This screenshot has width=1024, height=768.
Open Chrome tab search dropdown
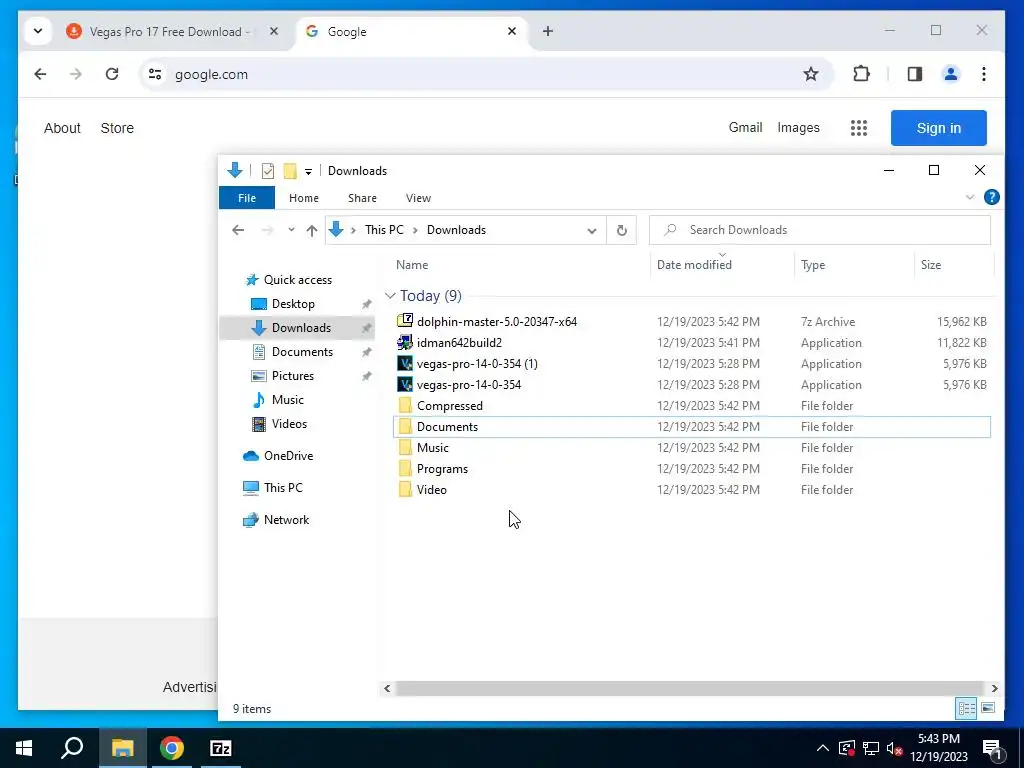pos(38,31)
